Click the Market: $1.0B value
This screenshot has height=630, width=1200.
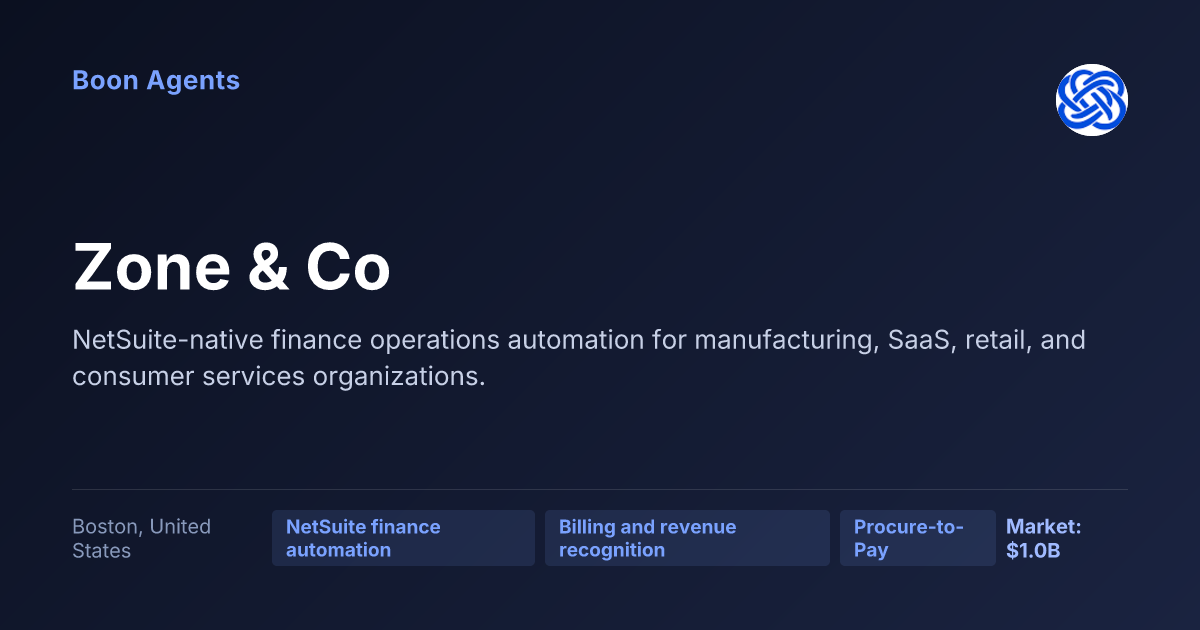click(1044, 538)
